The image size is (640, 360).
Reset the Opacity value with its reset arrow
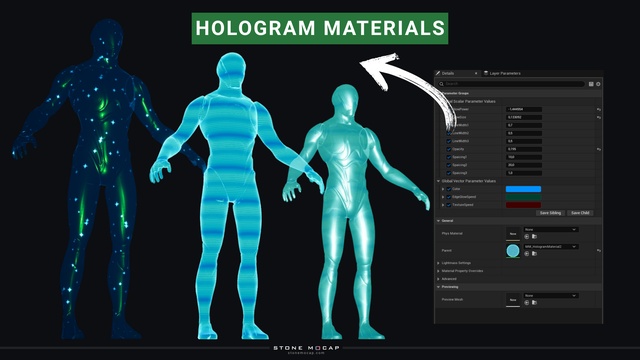[599, 149]
